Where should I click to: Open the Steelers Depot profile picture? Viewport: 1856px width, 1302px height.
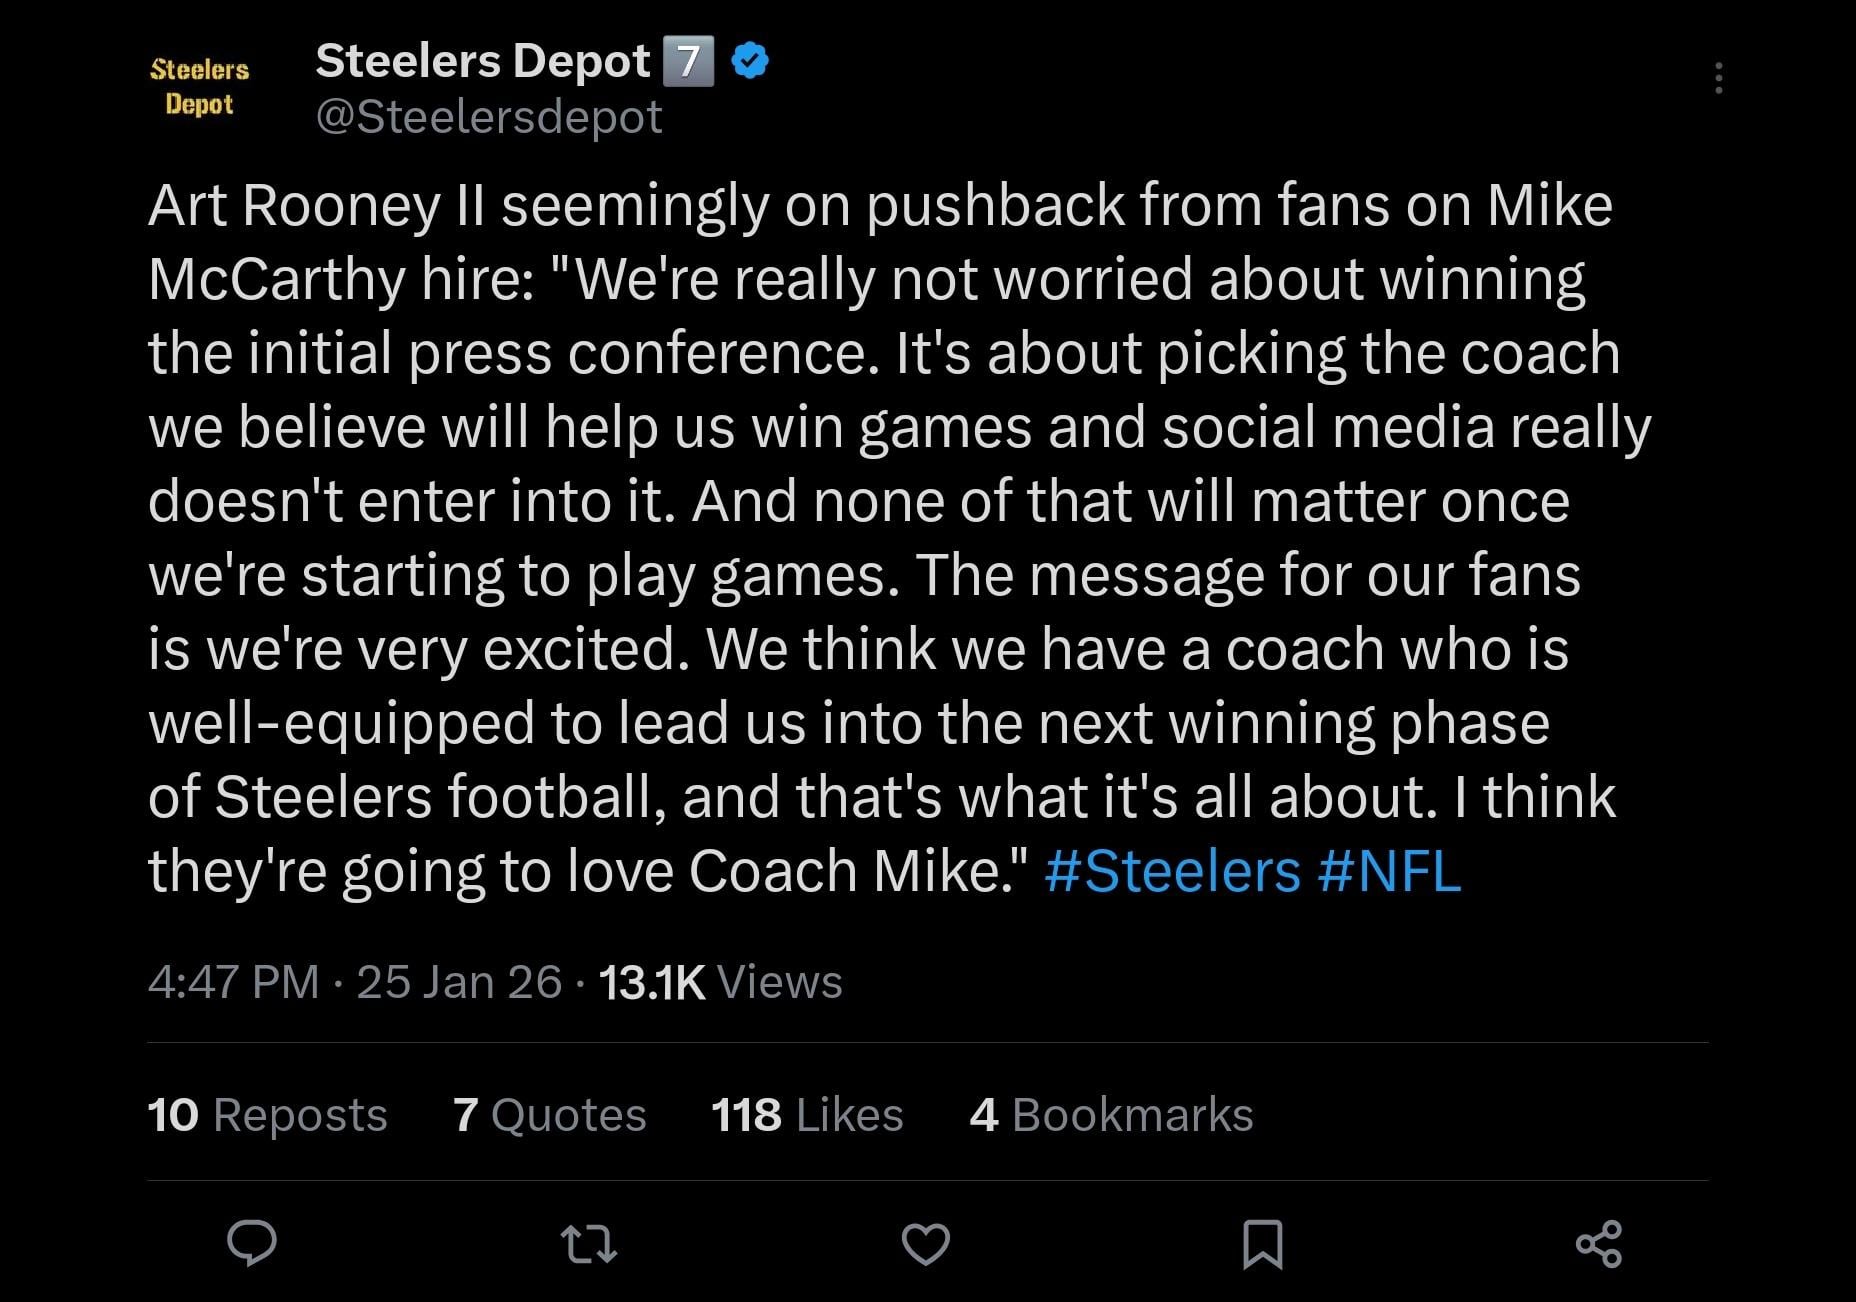click(x=199, y=87)
